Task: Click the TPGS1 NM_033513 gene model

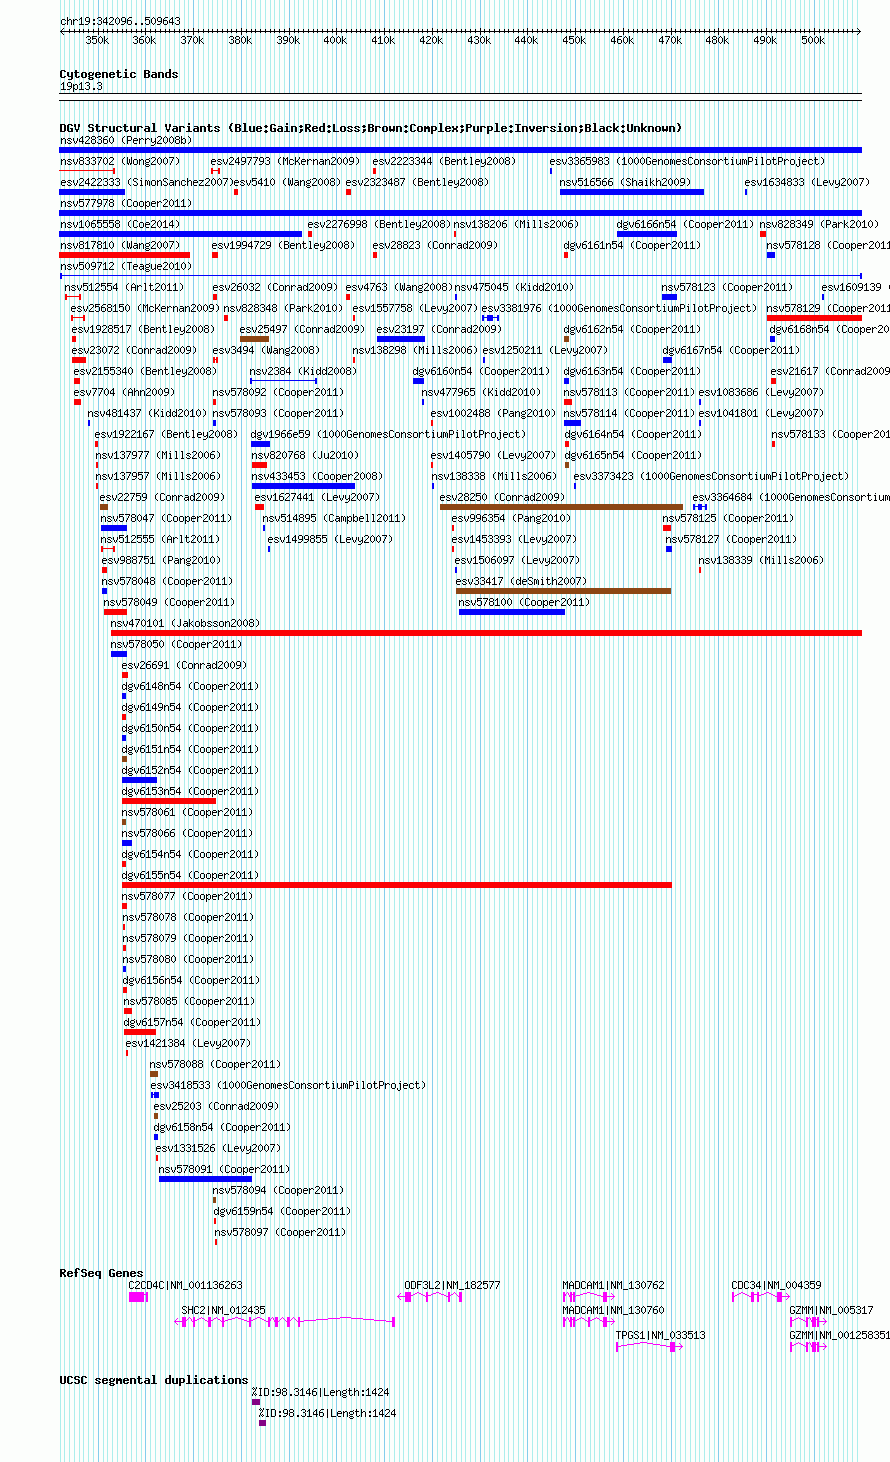Action: click(649, 1347)
